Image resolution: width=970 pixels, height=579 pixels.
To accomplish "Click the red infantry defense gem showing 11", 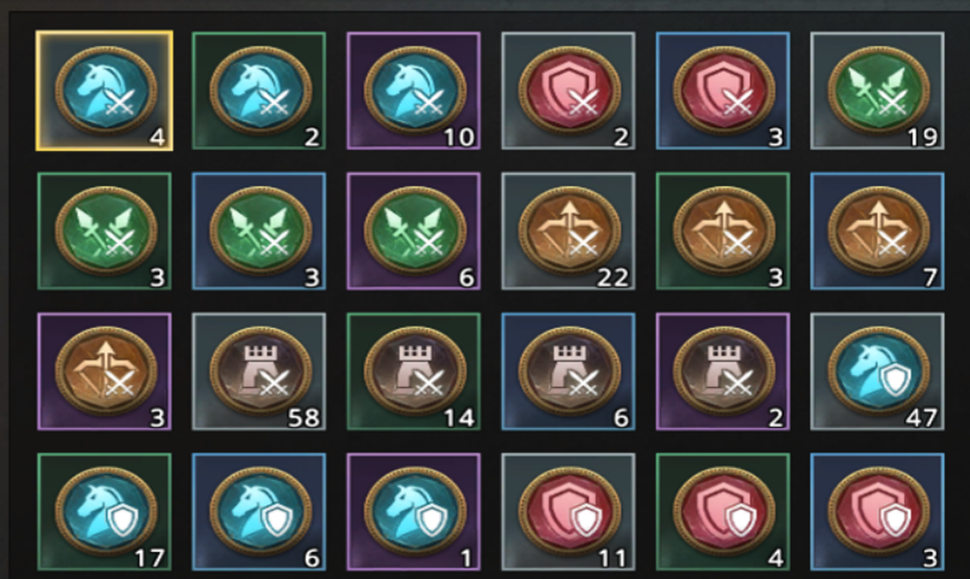I will pos(569,512).
